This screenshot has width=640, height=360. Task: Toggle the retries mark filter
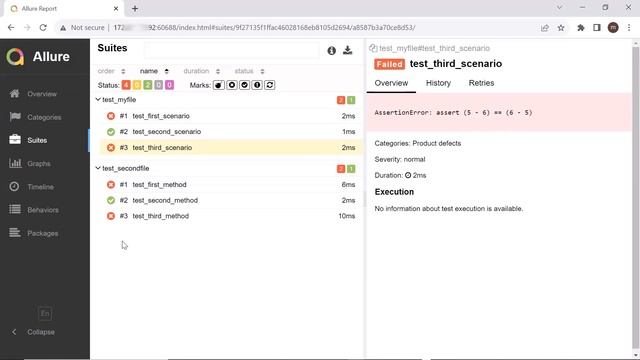coord(270,85)
